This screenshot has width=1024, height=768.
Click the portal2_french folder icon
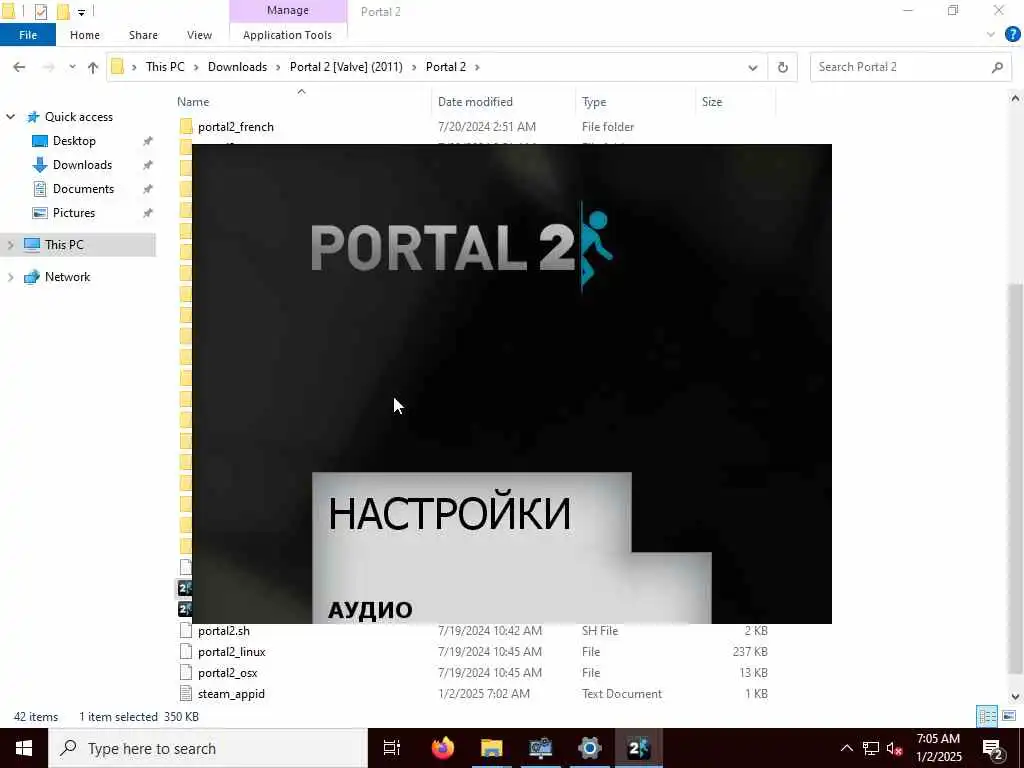point(186,127)
